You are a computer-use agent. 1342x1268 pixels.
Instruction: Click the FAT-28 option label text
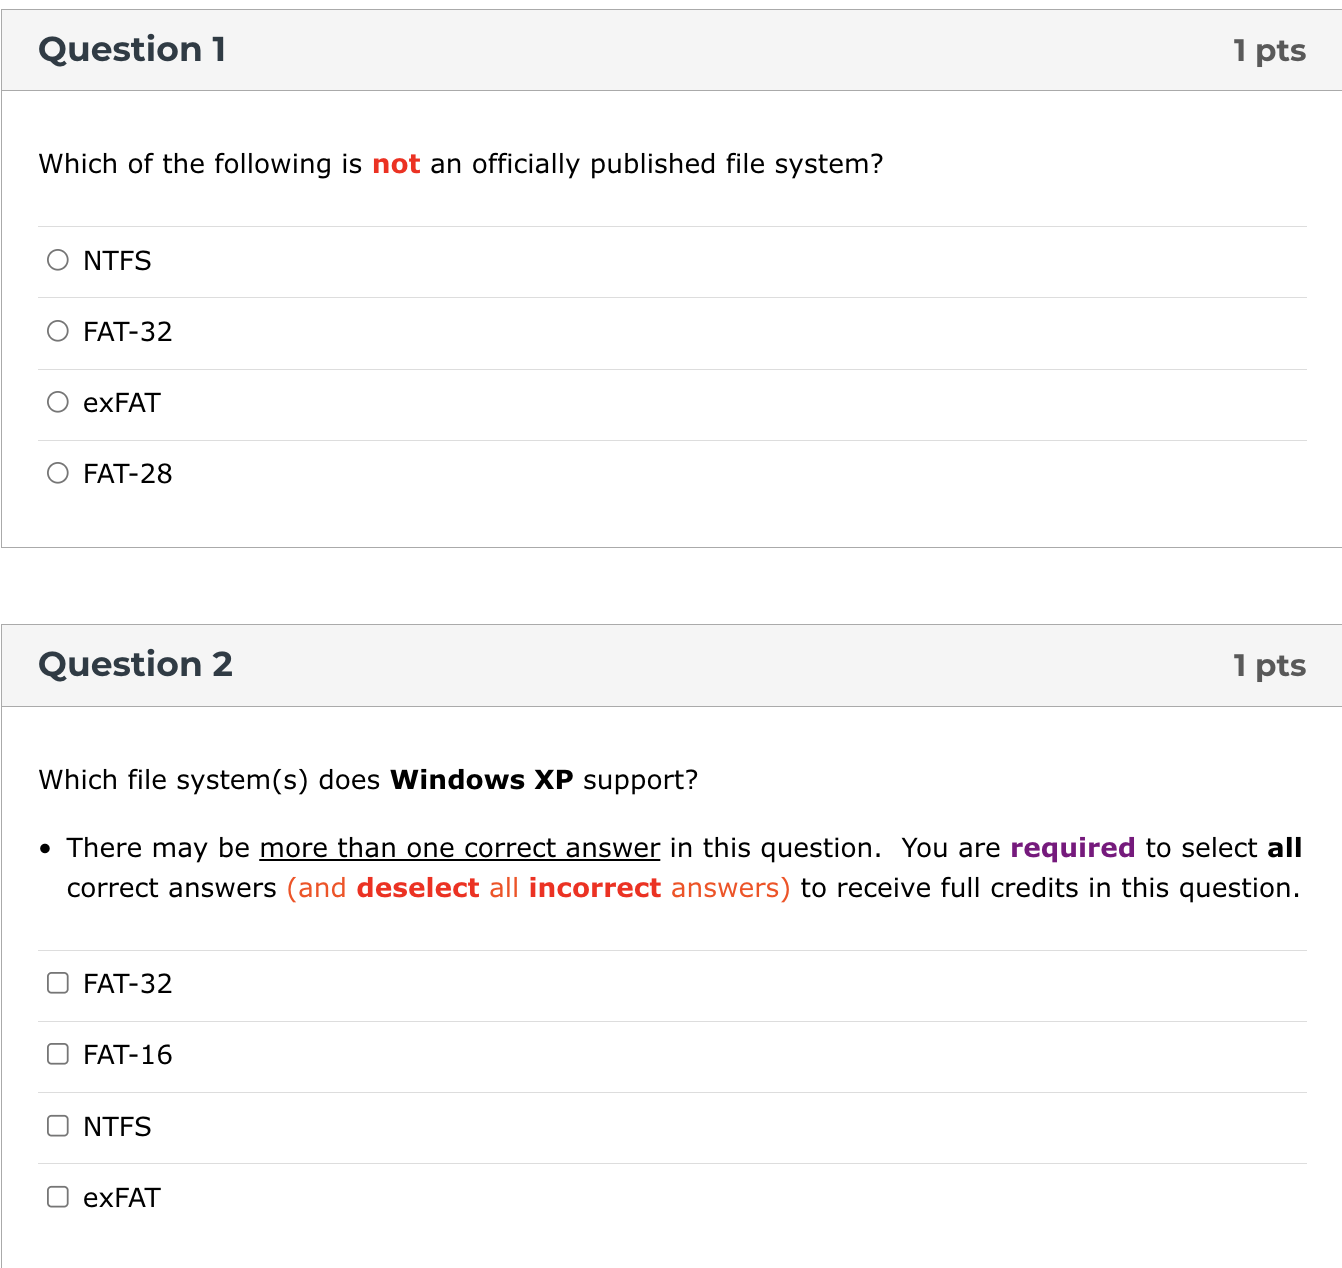pyautogui.click(x=128, y=474)
